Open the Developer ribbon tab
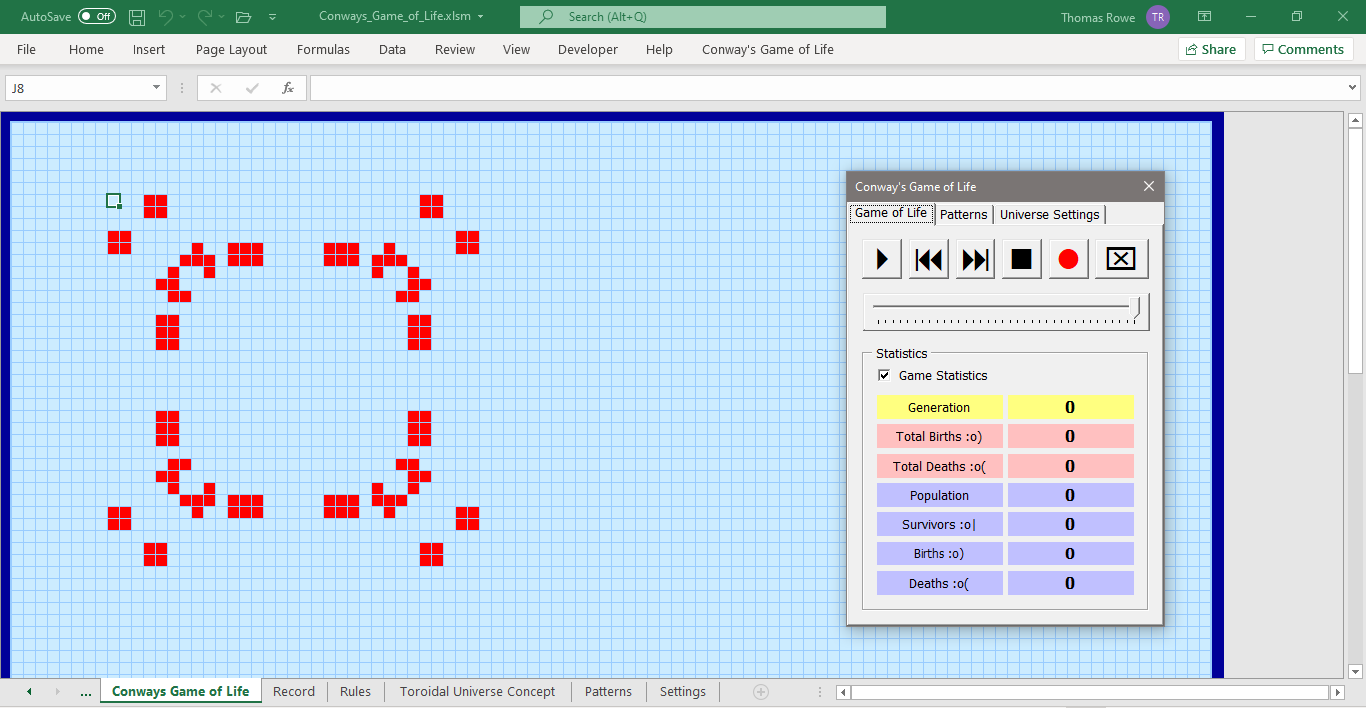Viewport: 1366px width, 708px height. tap(588, 49)
